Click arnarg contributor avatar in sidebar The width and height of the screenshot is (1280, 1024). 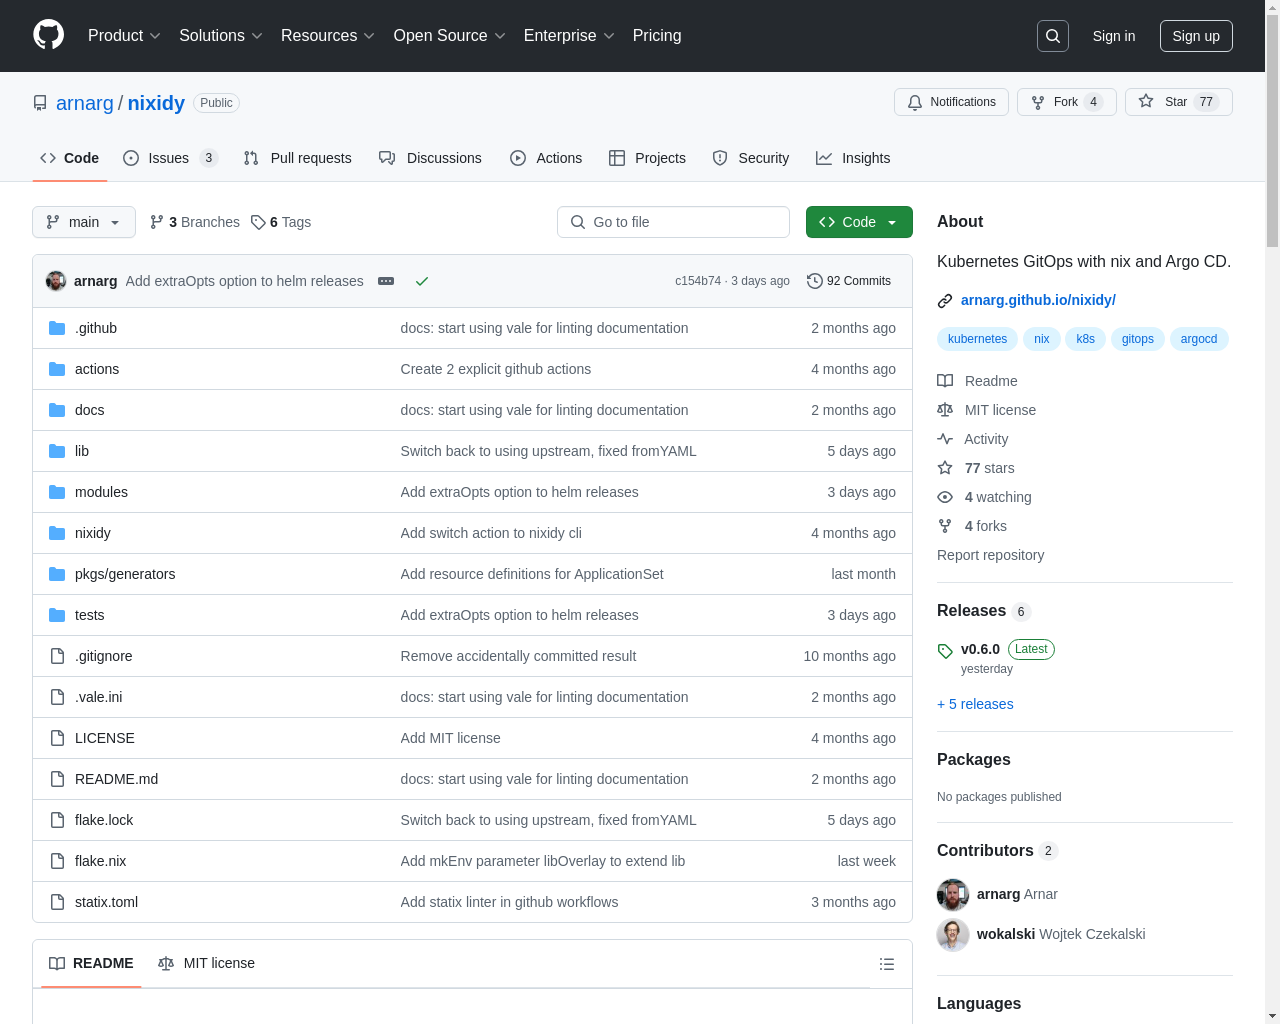click(953, 895)
